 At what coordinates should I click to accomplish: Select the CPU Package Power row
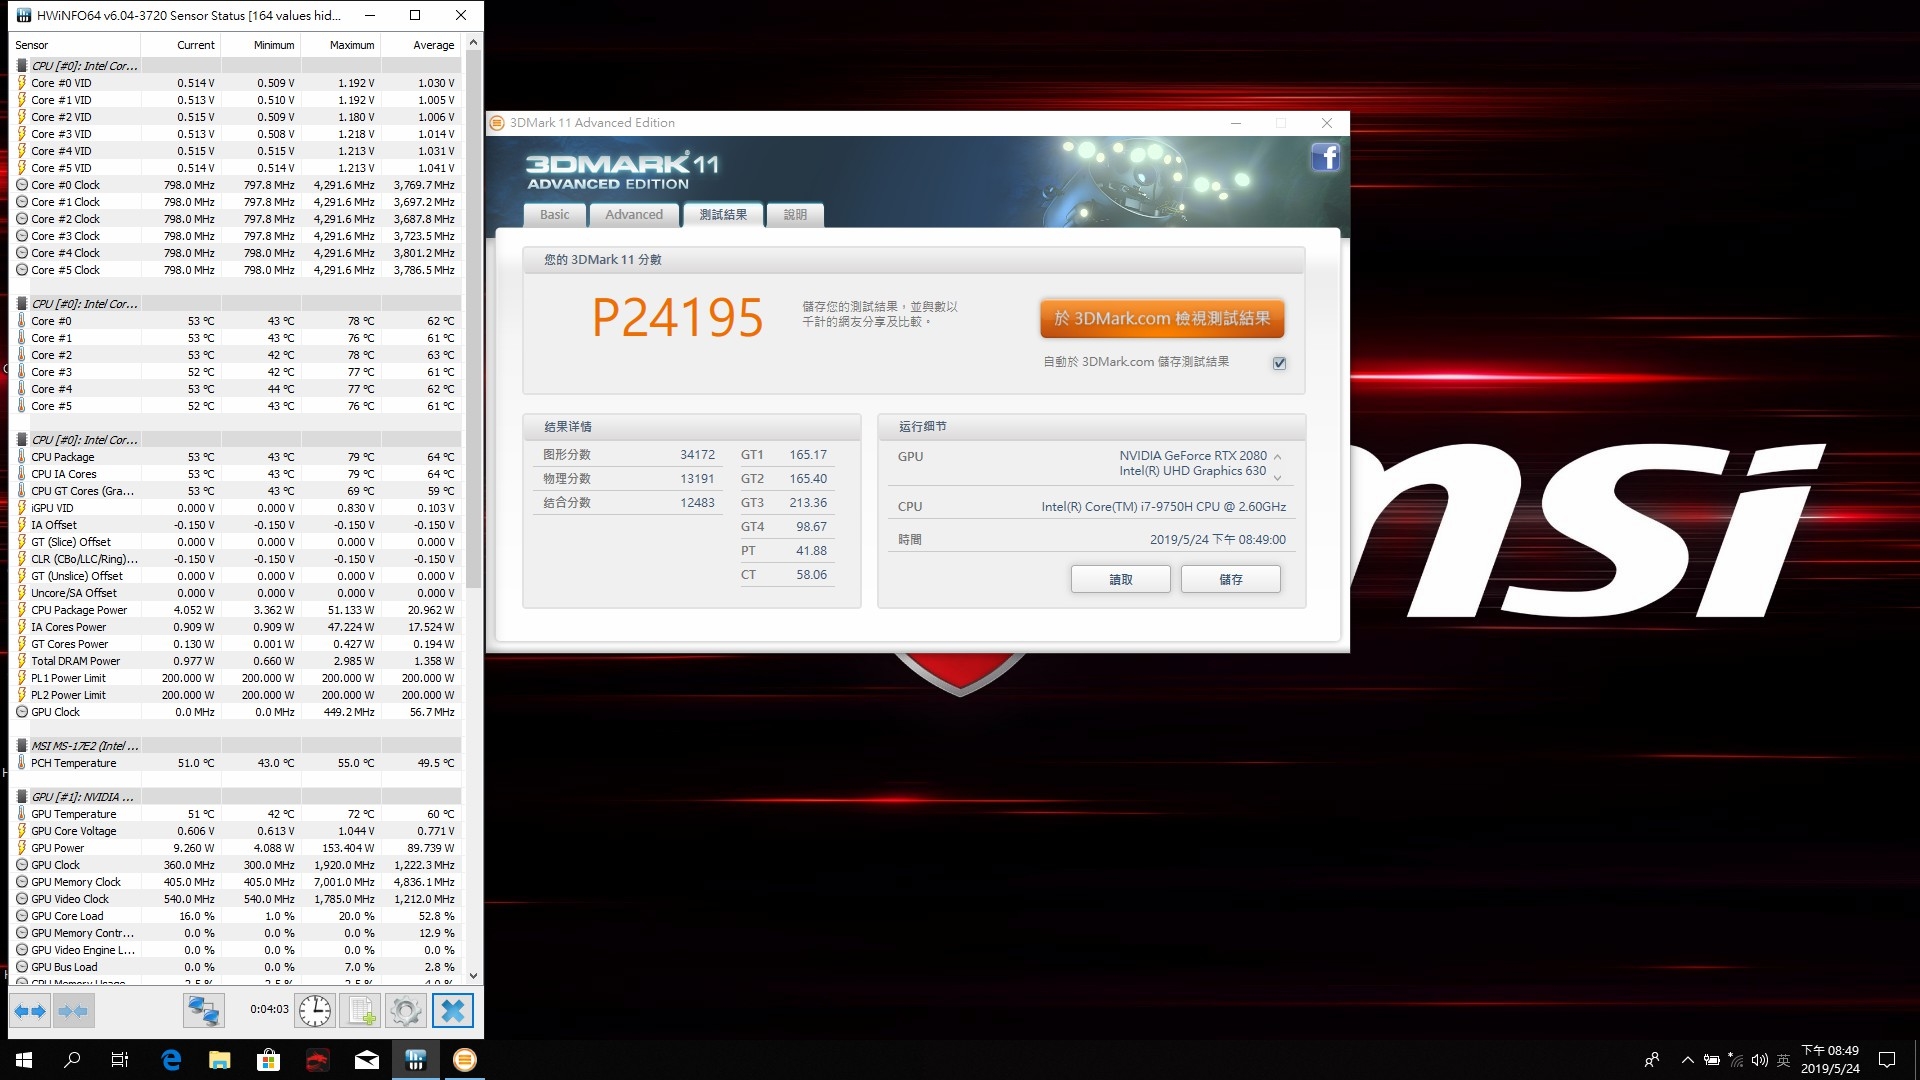coord(236,610)
